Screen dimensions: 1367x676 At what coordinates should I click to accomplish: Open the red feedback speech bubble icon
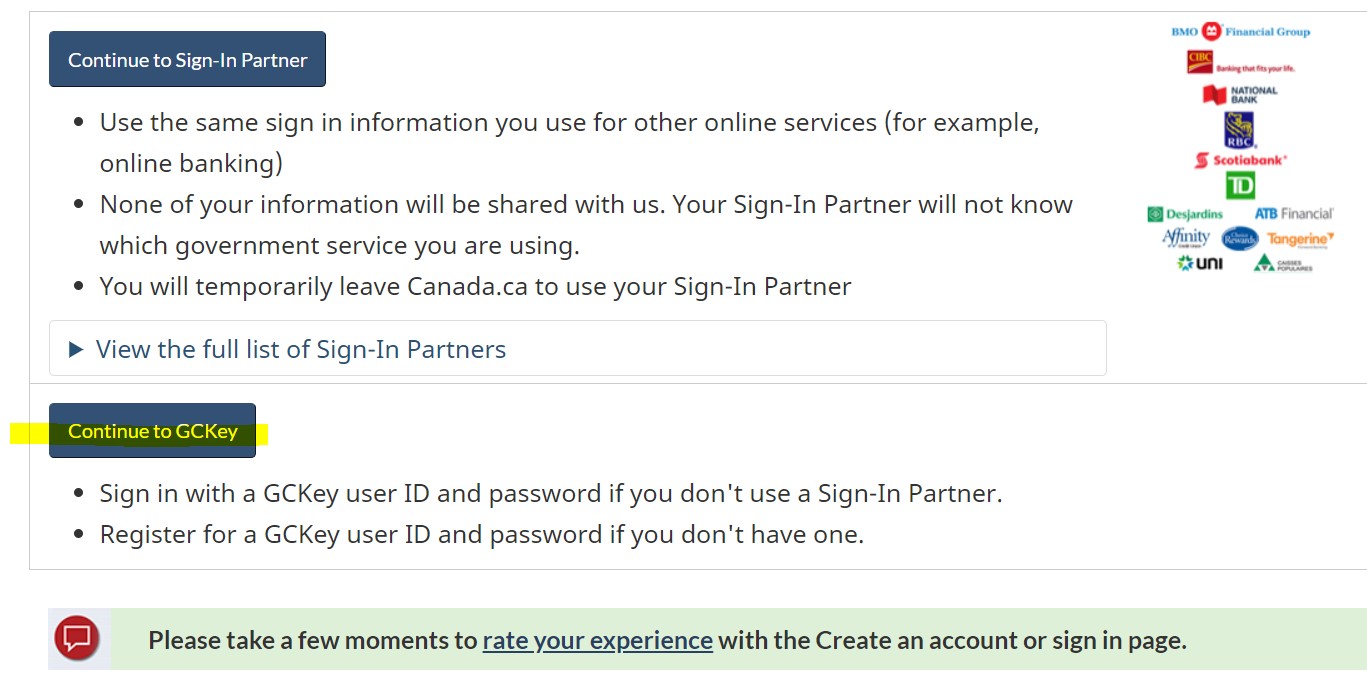coord(78,638)
